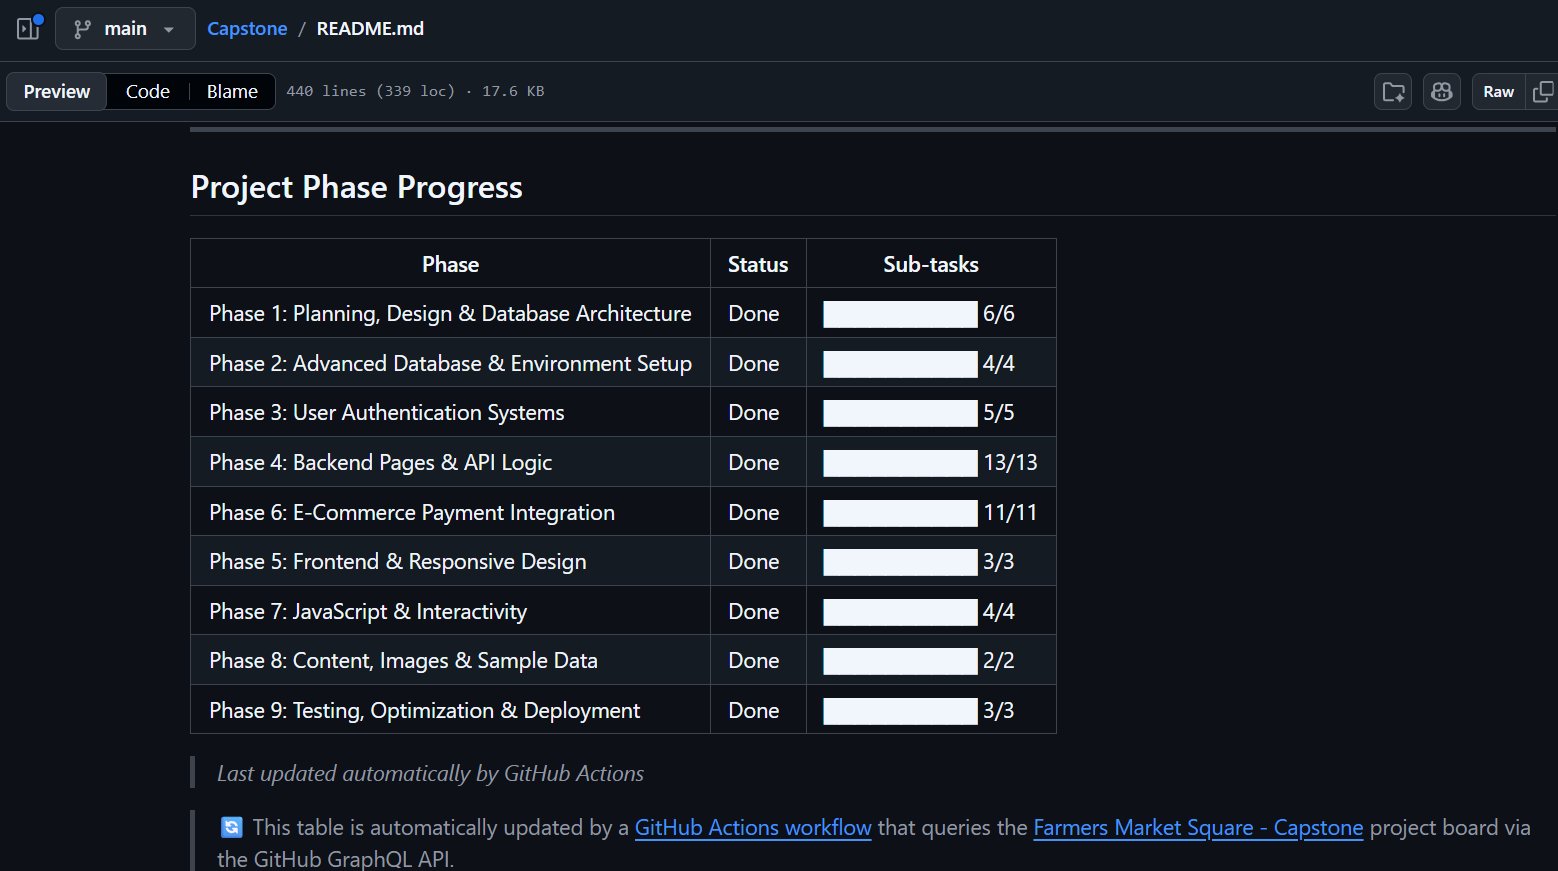Select Phase 1: Planning, Design & Database Architecture
This screenshot has height=871, width=1558.
tap(450, 314)
